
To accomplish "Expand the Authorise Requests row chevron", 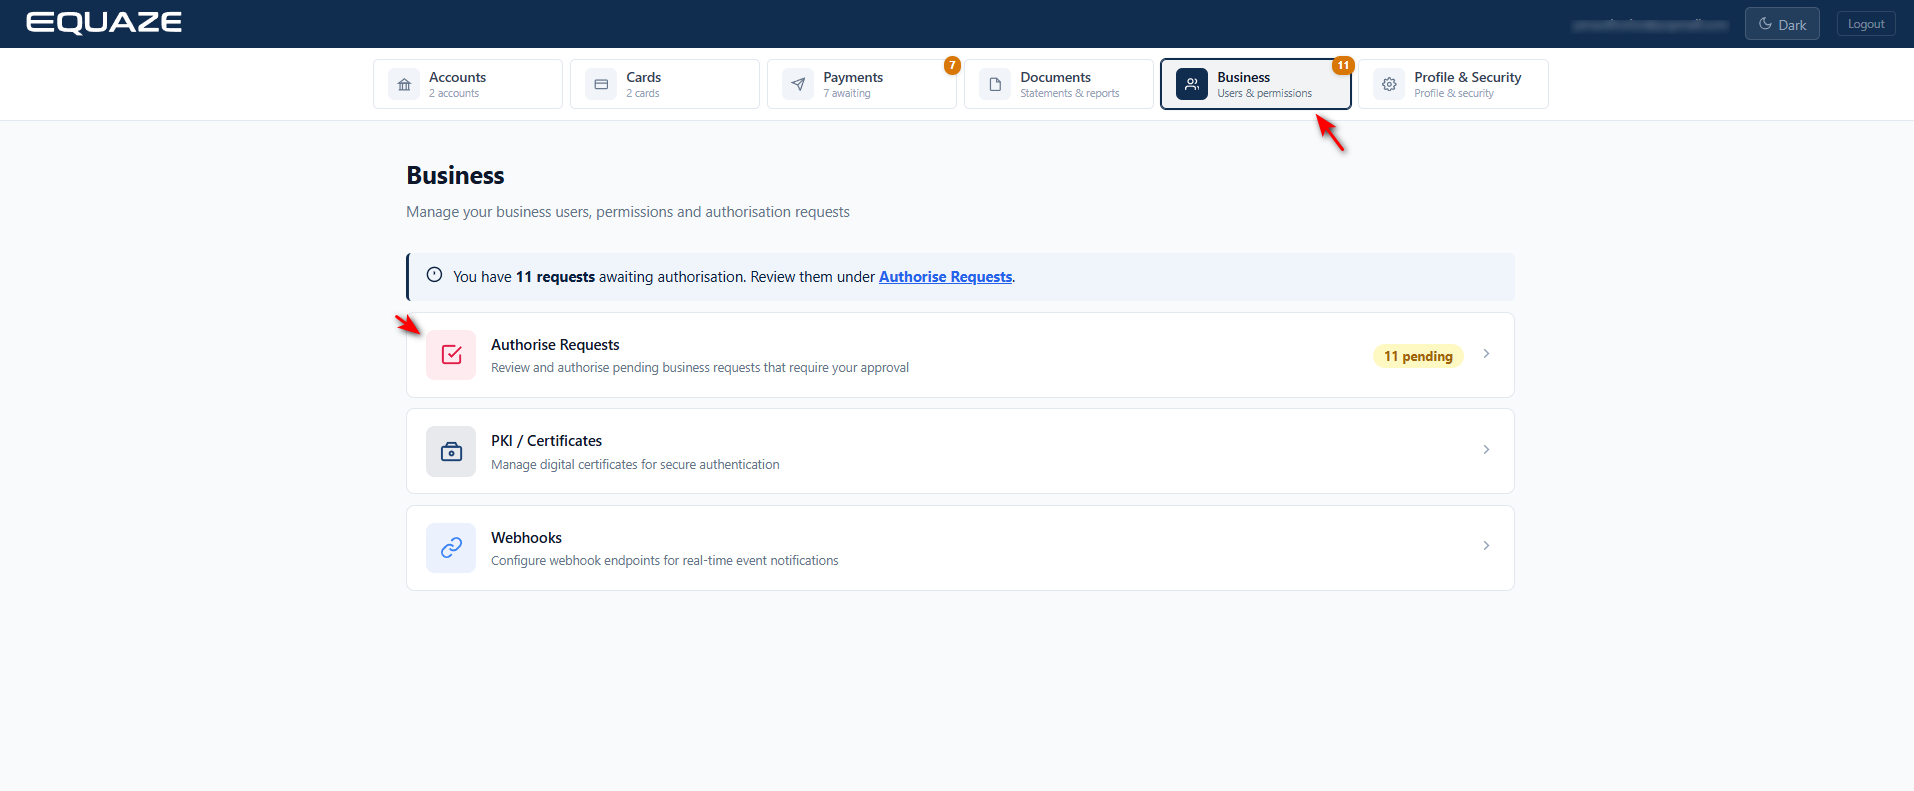I will click(x=1486, y=354).
